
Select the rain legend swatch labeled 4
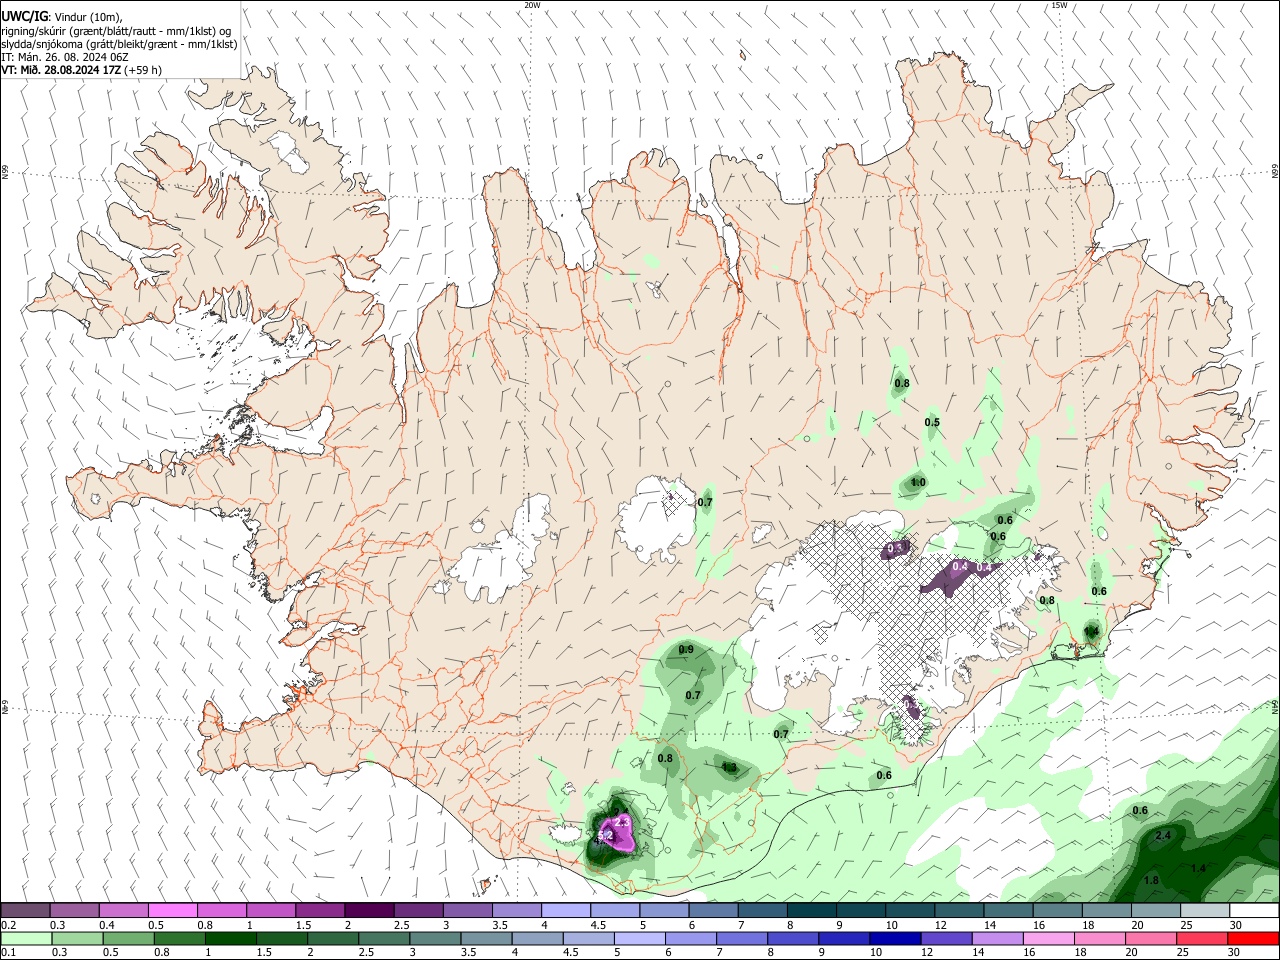point(537,938)
